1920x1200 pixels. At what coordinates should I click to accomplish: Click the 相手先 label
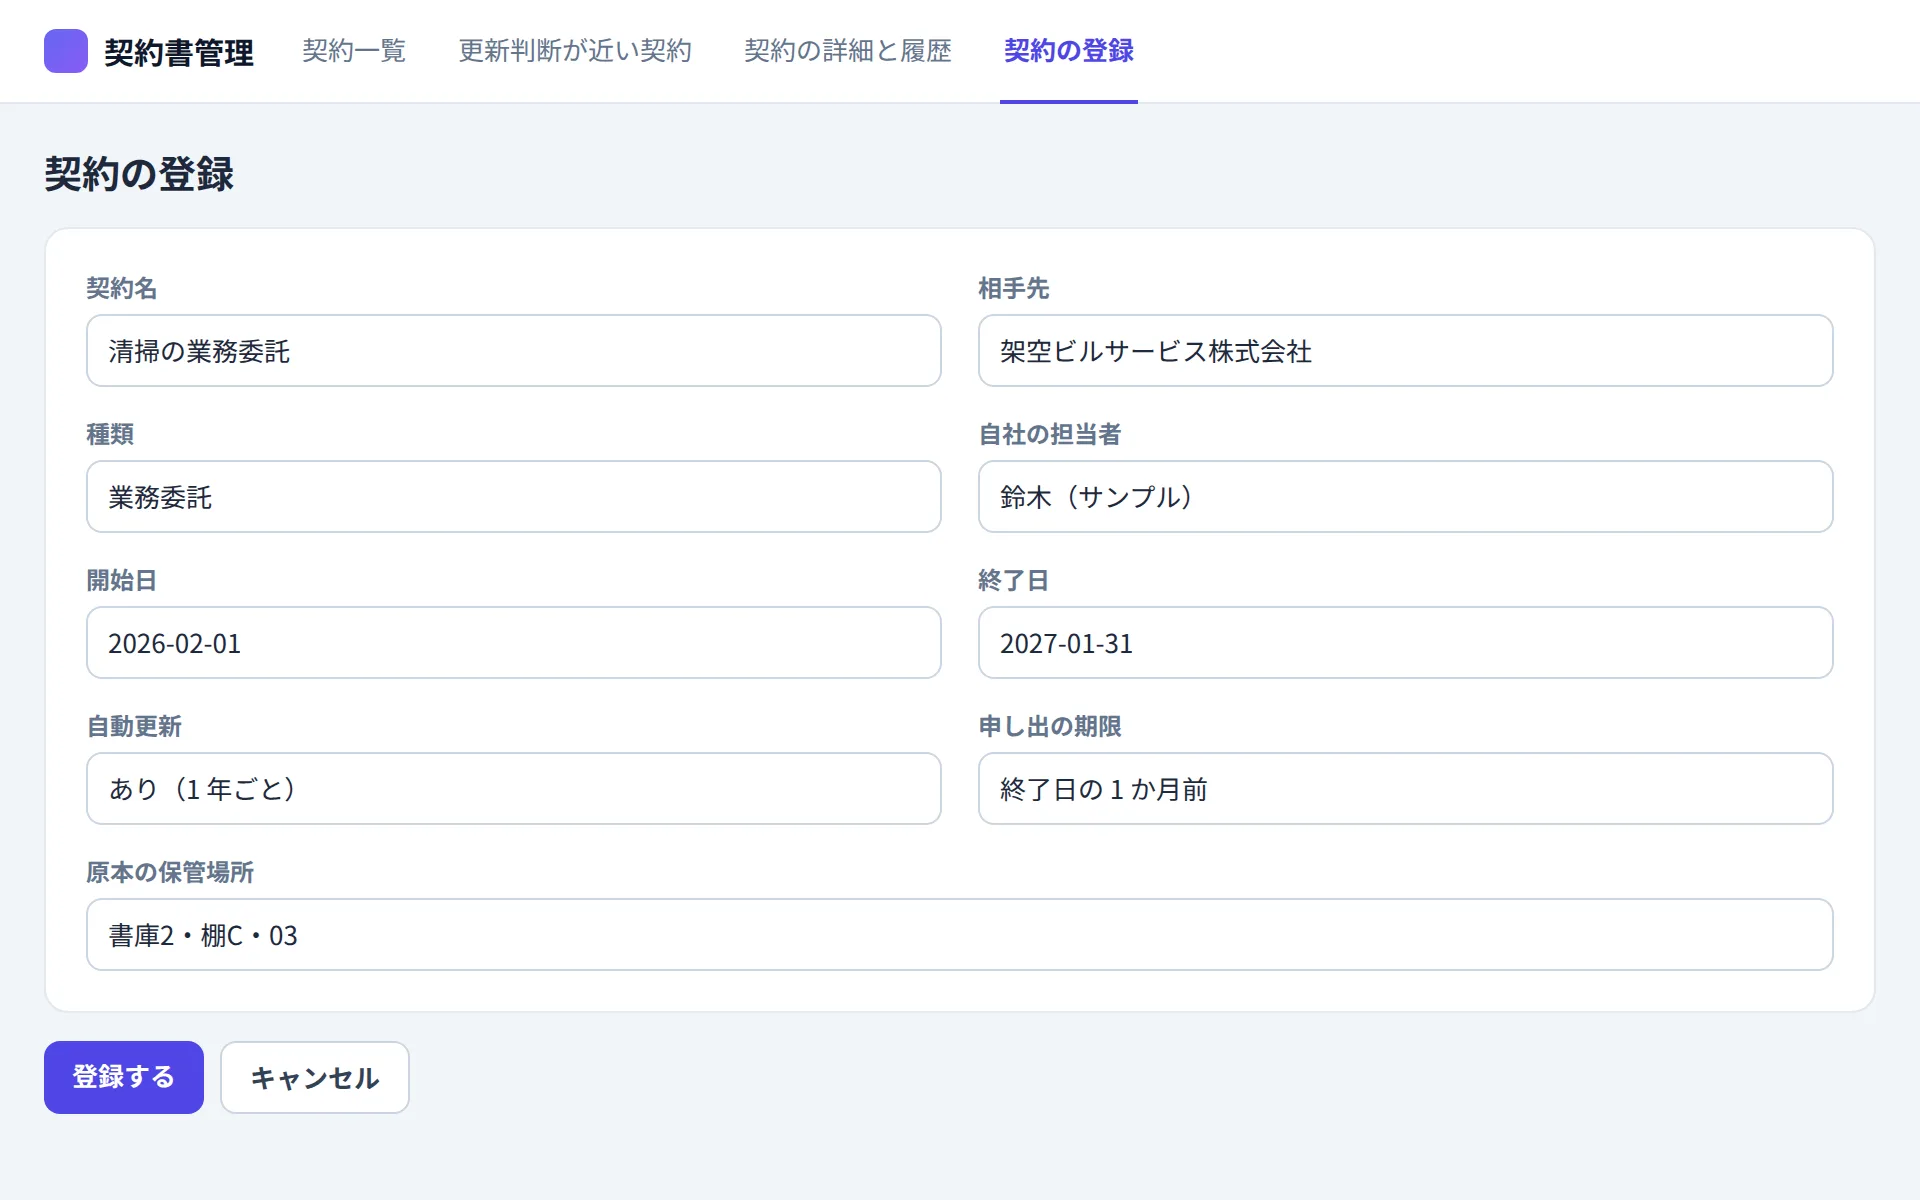pyautogui.click(x=1014, y=288)
